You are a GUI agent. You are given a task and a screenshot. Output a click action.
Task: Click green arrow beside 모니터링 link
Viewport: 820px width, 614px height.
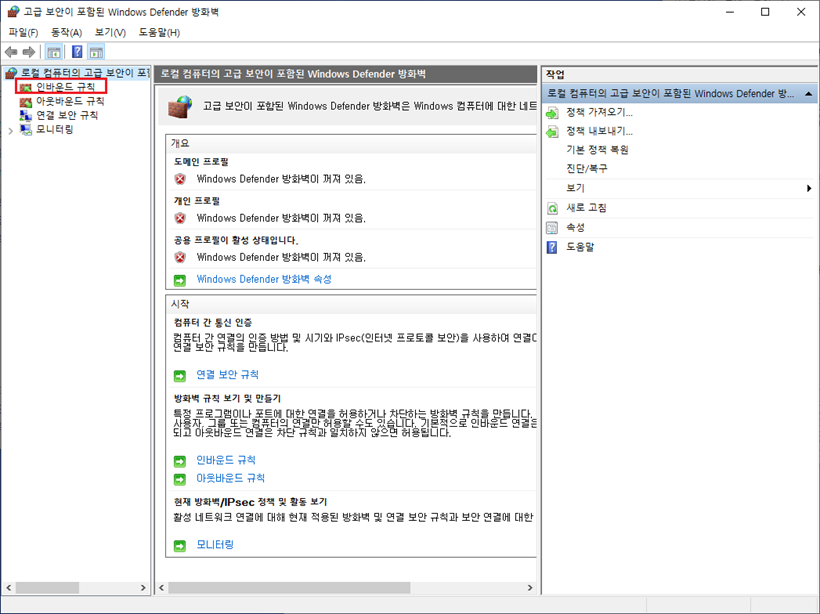coord(180,545)
